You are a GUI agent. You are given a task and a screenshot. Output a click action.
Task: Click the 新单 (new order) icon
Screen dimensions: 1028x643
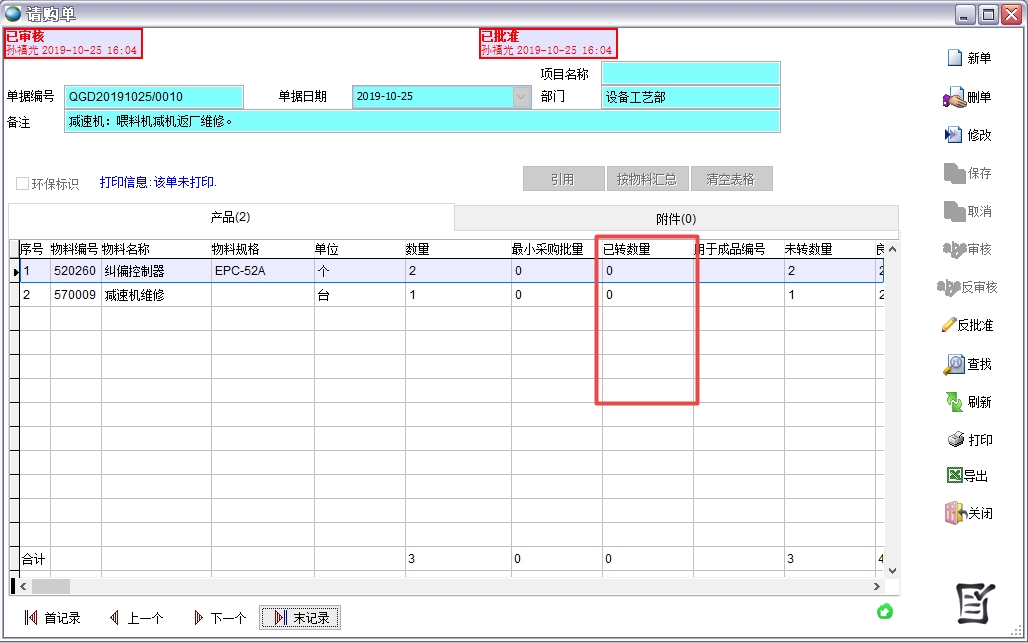tap(954, 58)
